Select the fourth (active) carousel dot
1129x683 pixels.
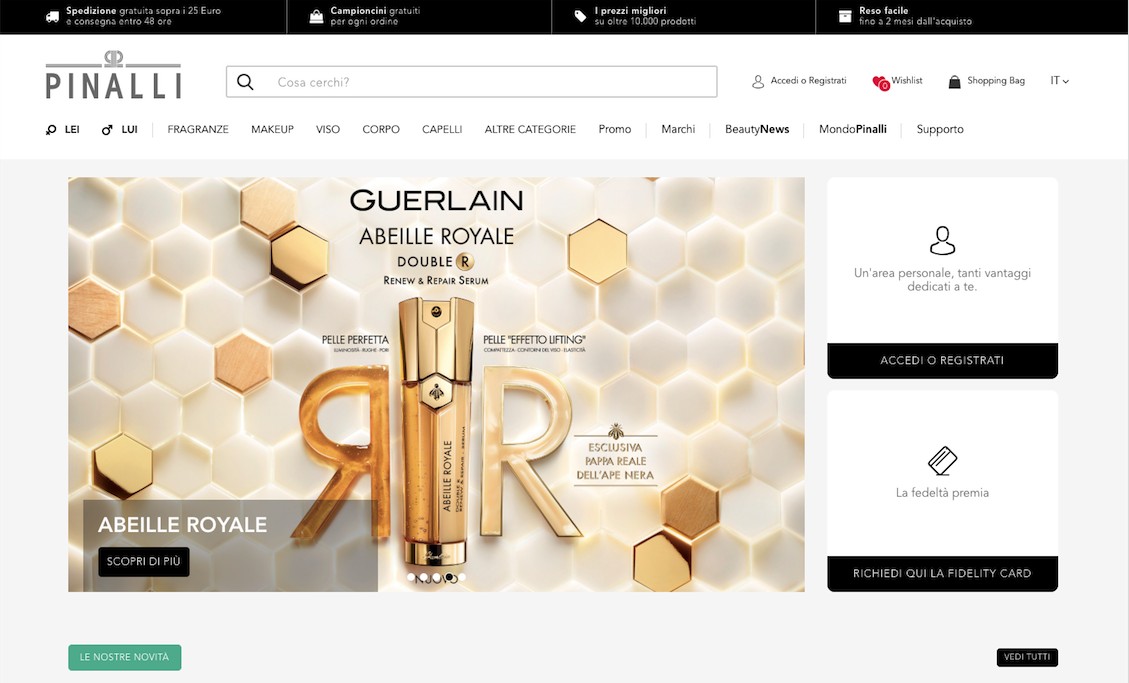(x=449, y=577)
